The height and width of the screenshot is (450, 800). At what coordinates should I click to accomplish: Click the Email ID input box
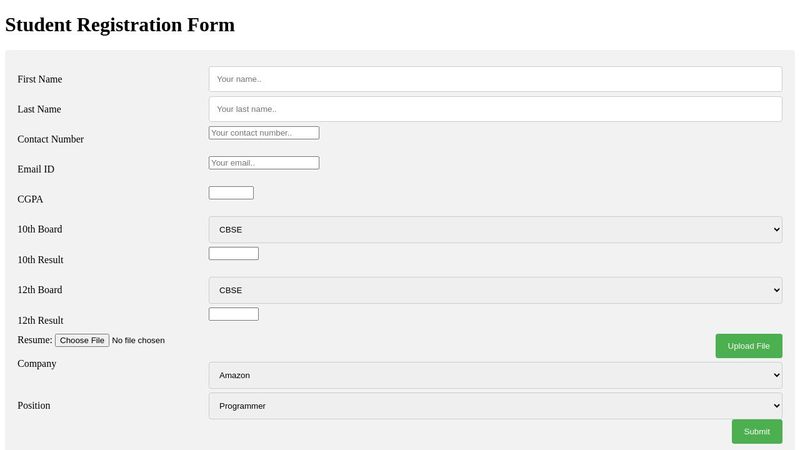pyautogui.click(x=264, y=163)
